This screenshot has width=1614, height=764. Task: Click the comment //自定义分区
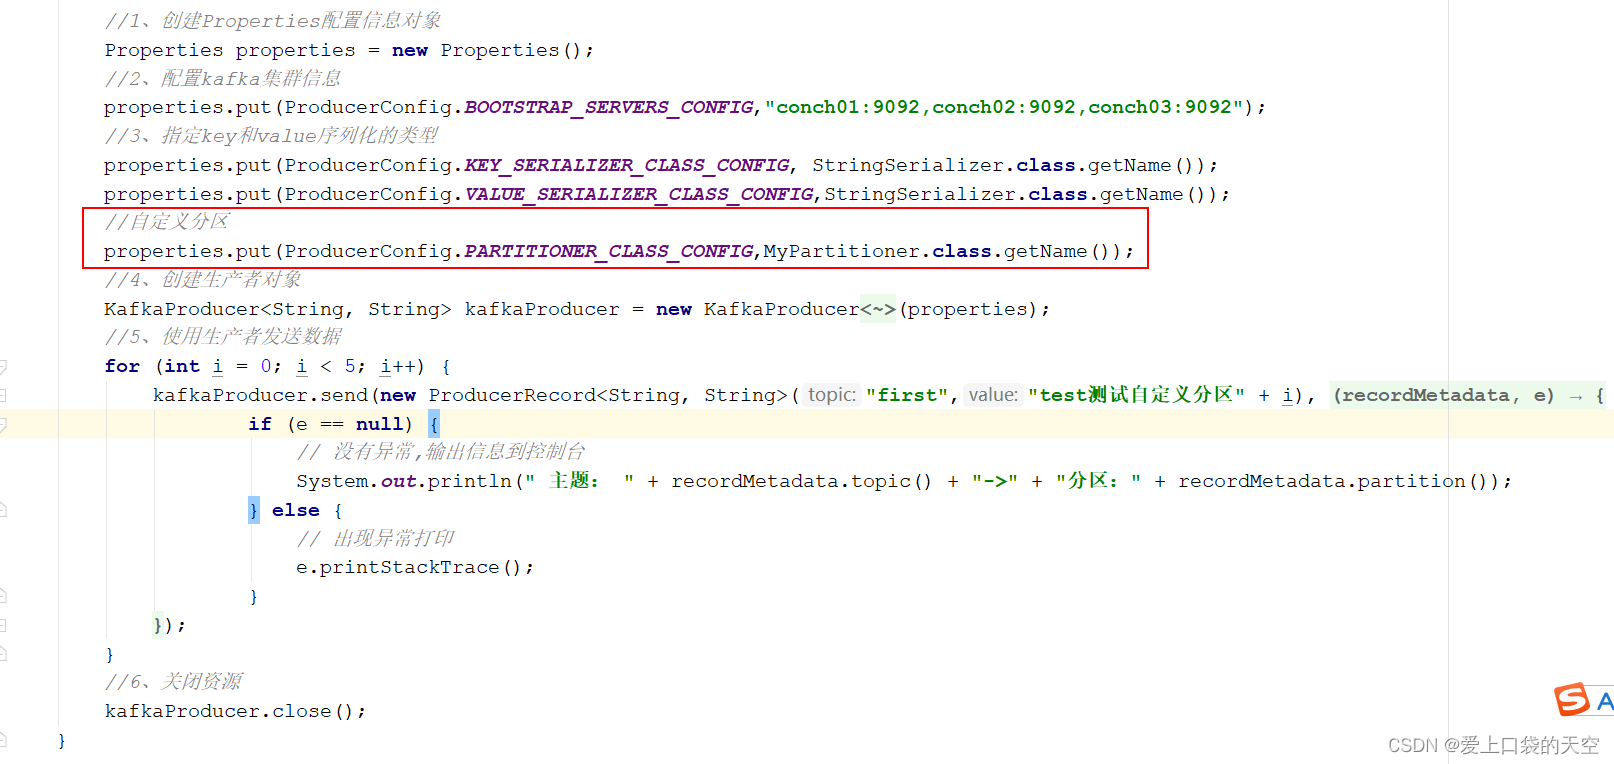click(x=167, y=222)
